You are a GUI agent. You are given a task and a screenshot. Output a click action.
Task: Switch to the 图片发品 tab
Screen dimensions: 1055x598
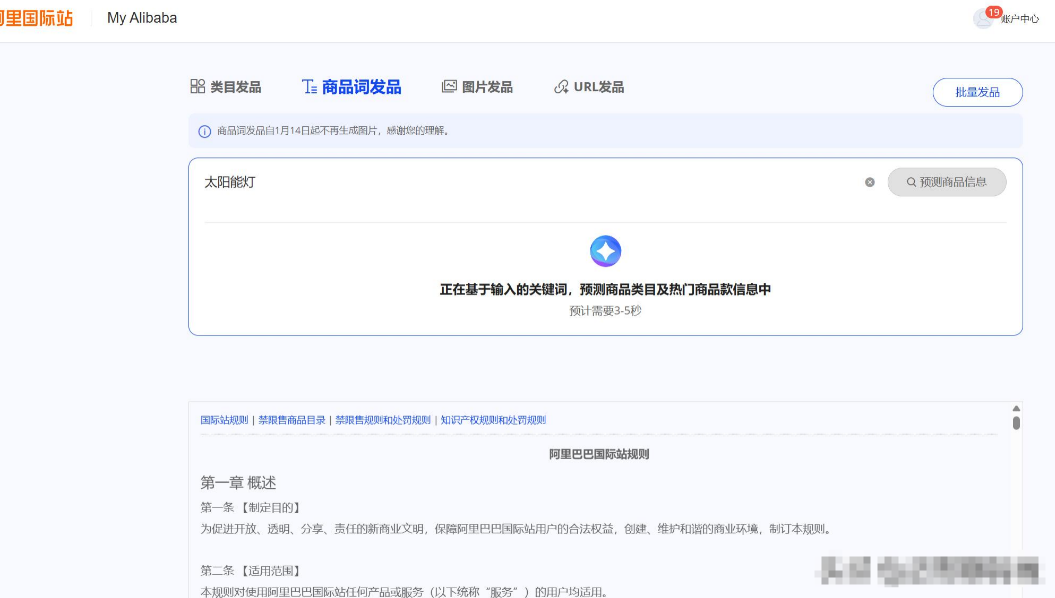click(x=477, y=87)
